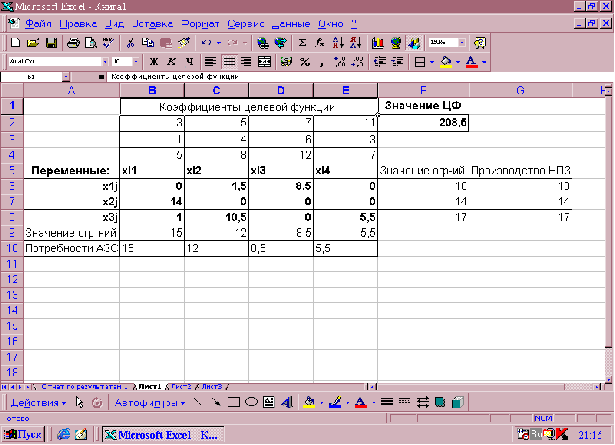
Task: Increase decimal places
Action: [340, 62]
